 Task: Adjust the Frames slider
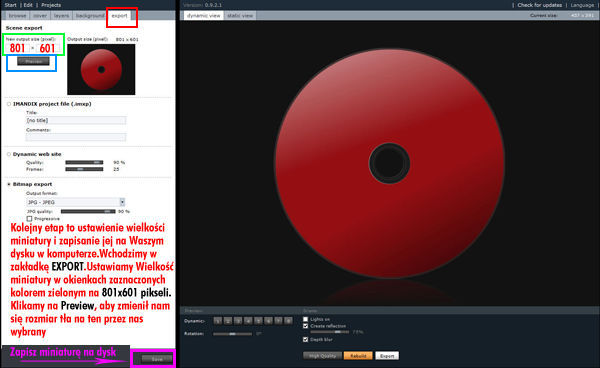click(x=84, y=169)
